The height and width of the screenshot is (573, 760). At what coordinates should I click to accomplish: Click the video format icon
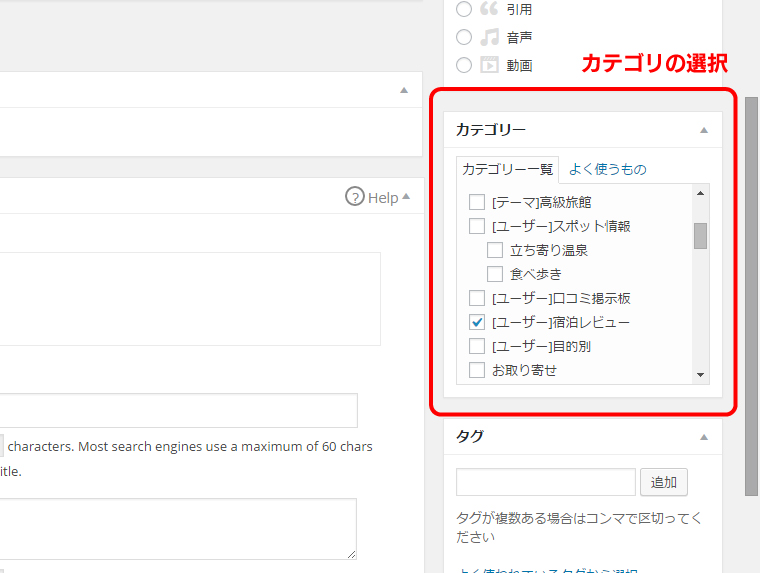[489, 65]
